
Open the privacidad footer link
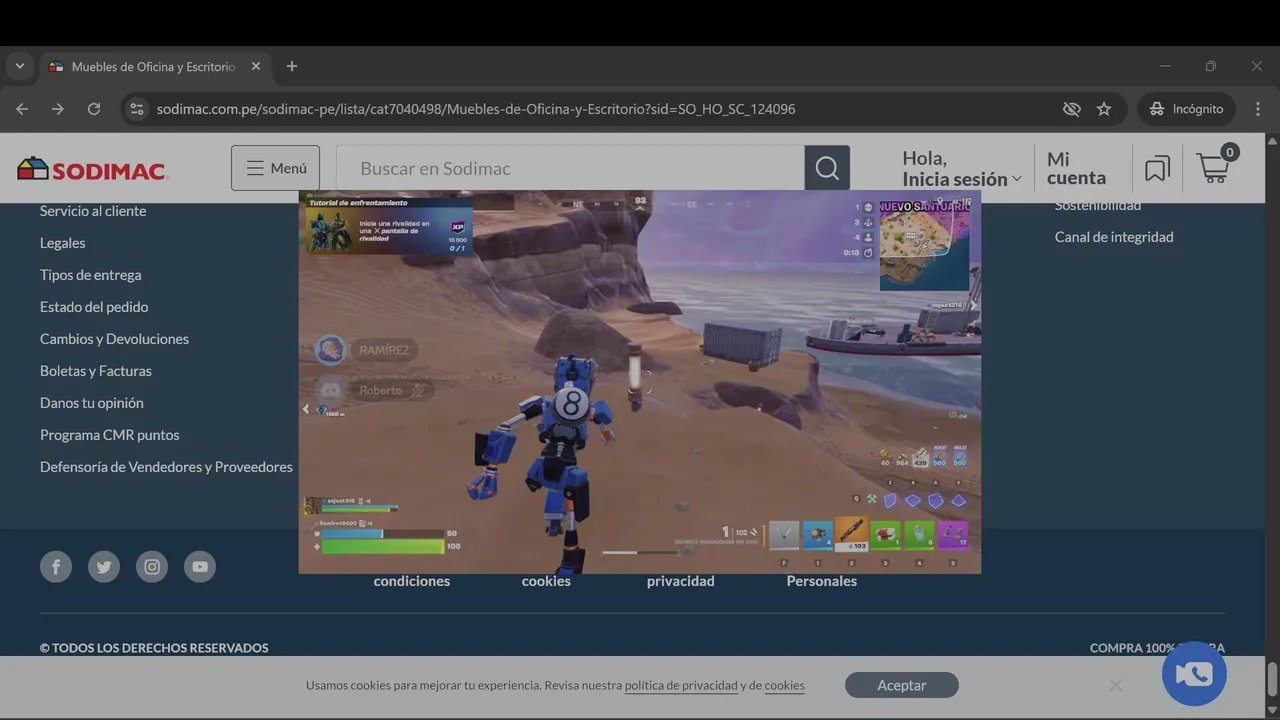pos(681,581)
